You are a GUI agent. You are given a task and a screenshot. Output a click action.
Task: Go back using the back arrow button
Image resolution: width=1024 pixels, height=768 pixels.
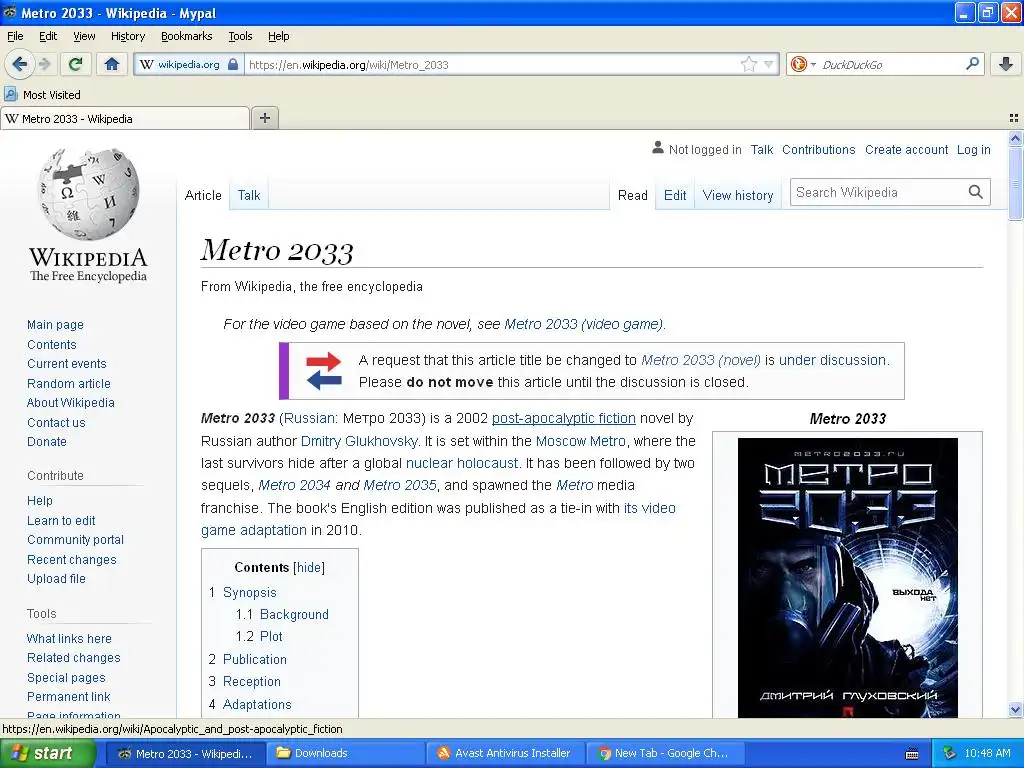pyautogui.click(x=20, y=64)
